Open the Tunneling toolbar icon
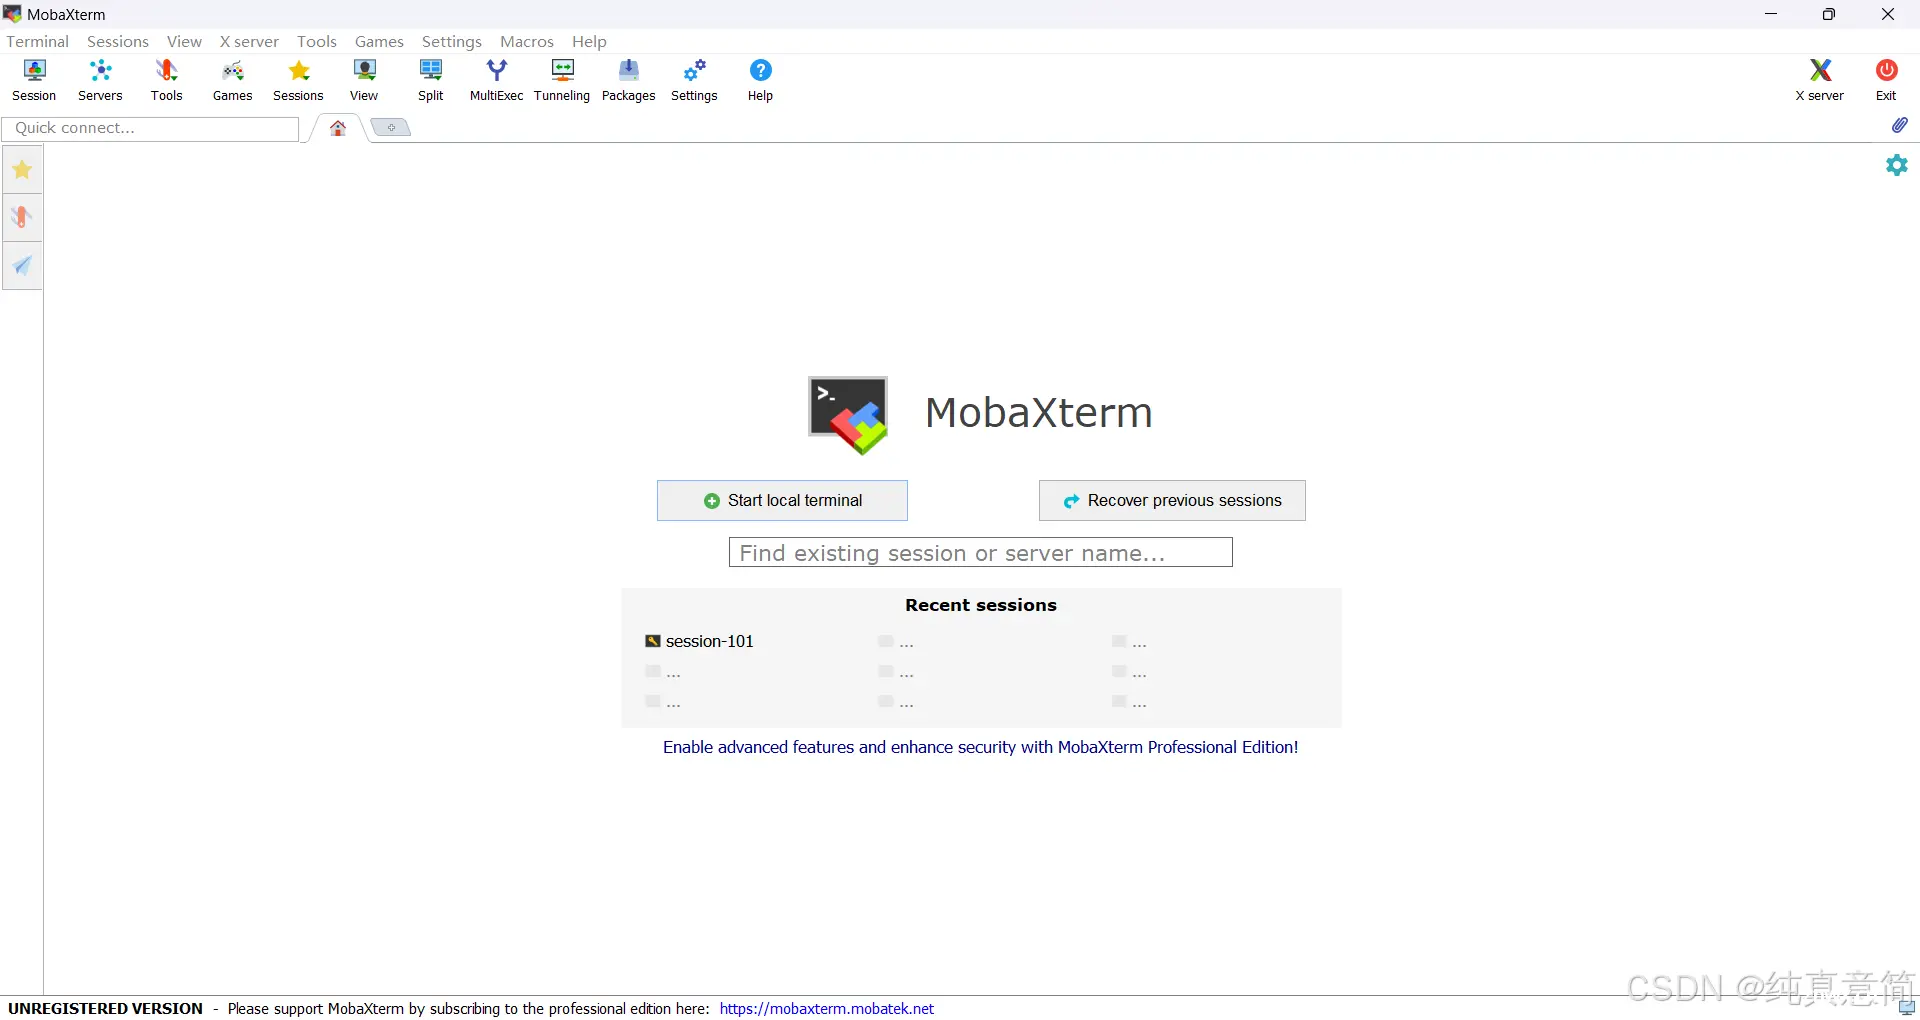Screen dimensions: 1920x1020 tap(562, 80)
